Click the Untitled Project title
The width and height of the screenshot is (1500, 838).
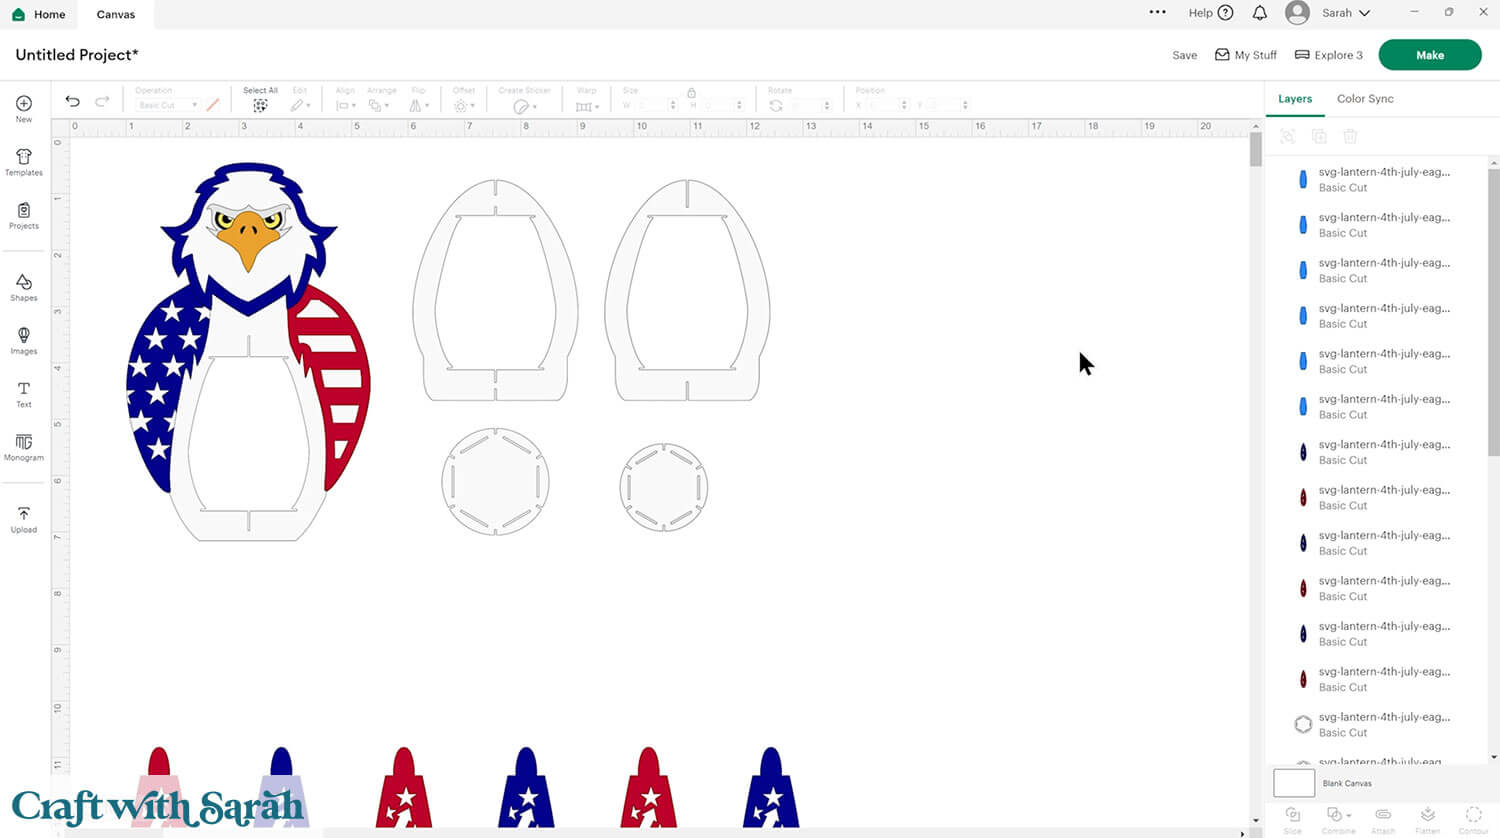pyautogui.click(x=77, y=55)
